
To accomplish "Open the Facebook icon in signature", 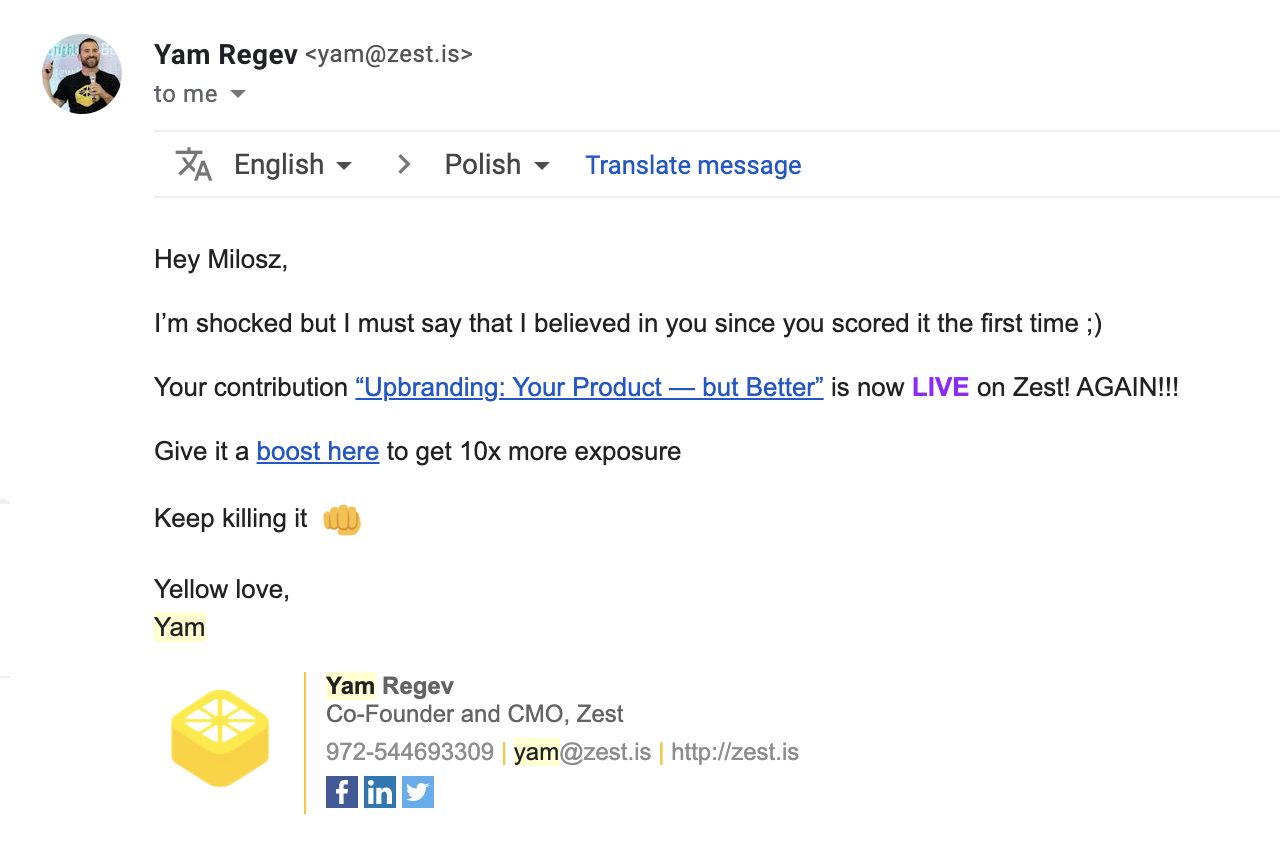I will 342,792.
